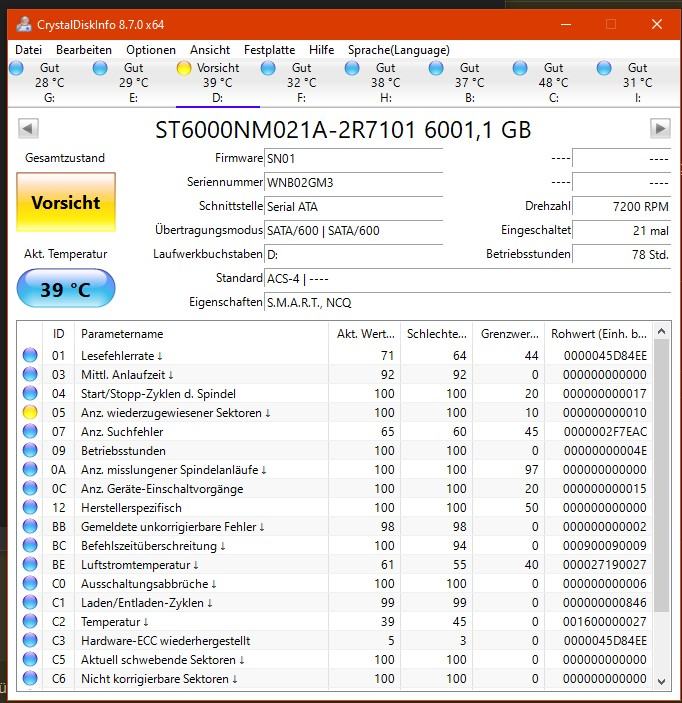Click the status icon for attribute 0A
The width and height of the screenshot is (682, 703).
30,469
